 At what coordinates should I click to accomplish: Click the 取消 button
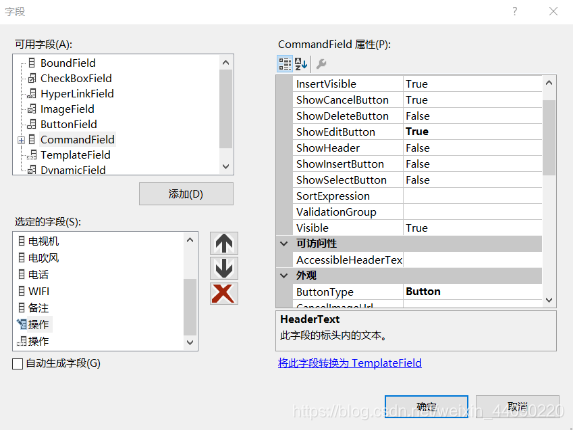tap(518, 406)
